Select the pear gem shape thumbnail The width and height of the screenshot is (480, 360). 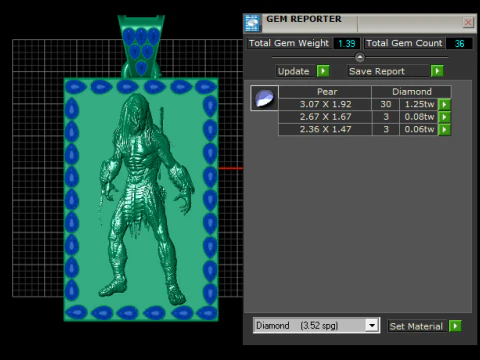264,98
